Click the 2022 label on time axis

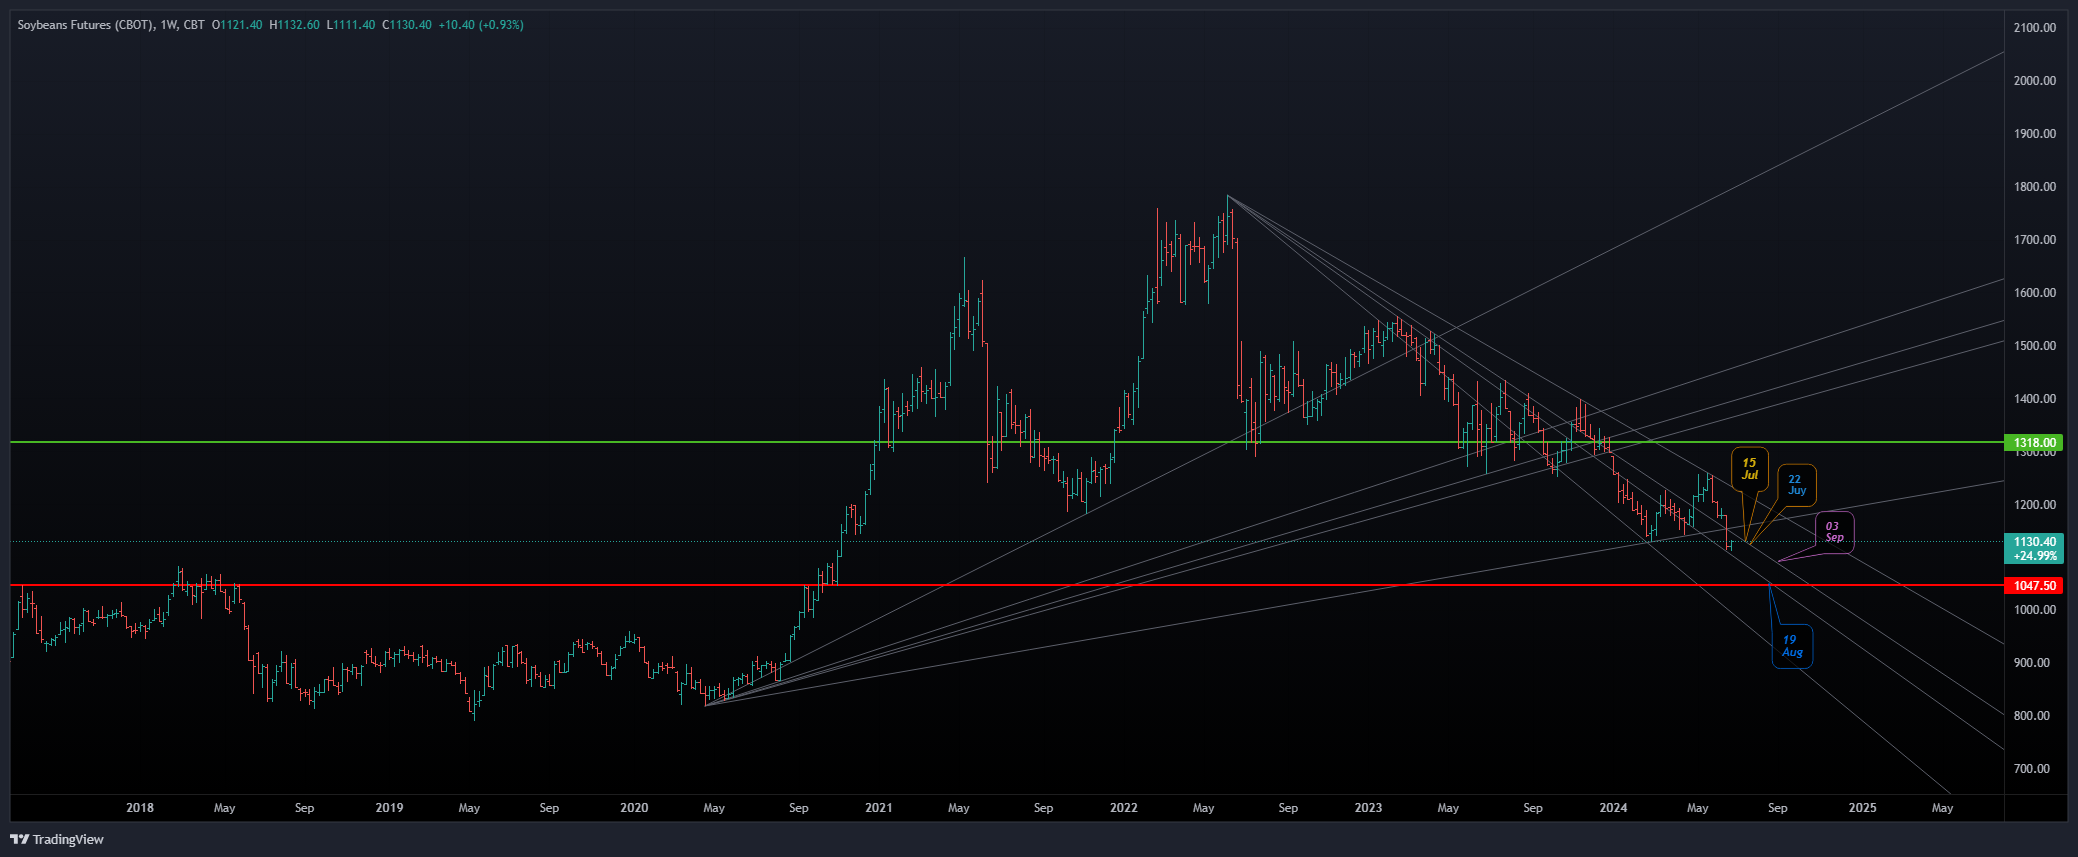tap(1124, 808)
